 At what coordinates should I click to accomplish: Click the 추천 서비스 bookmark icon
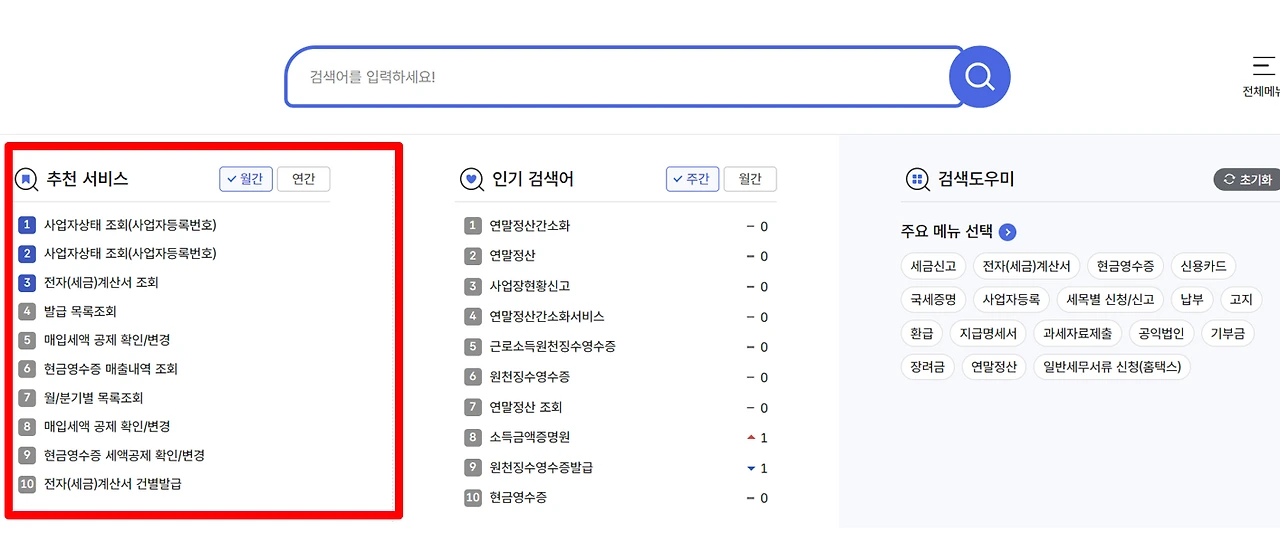click(x=26, y=179)
